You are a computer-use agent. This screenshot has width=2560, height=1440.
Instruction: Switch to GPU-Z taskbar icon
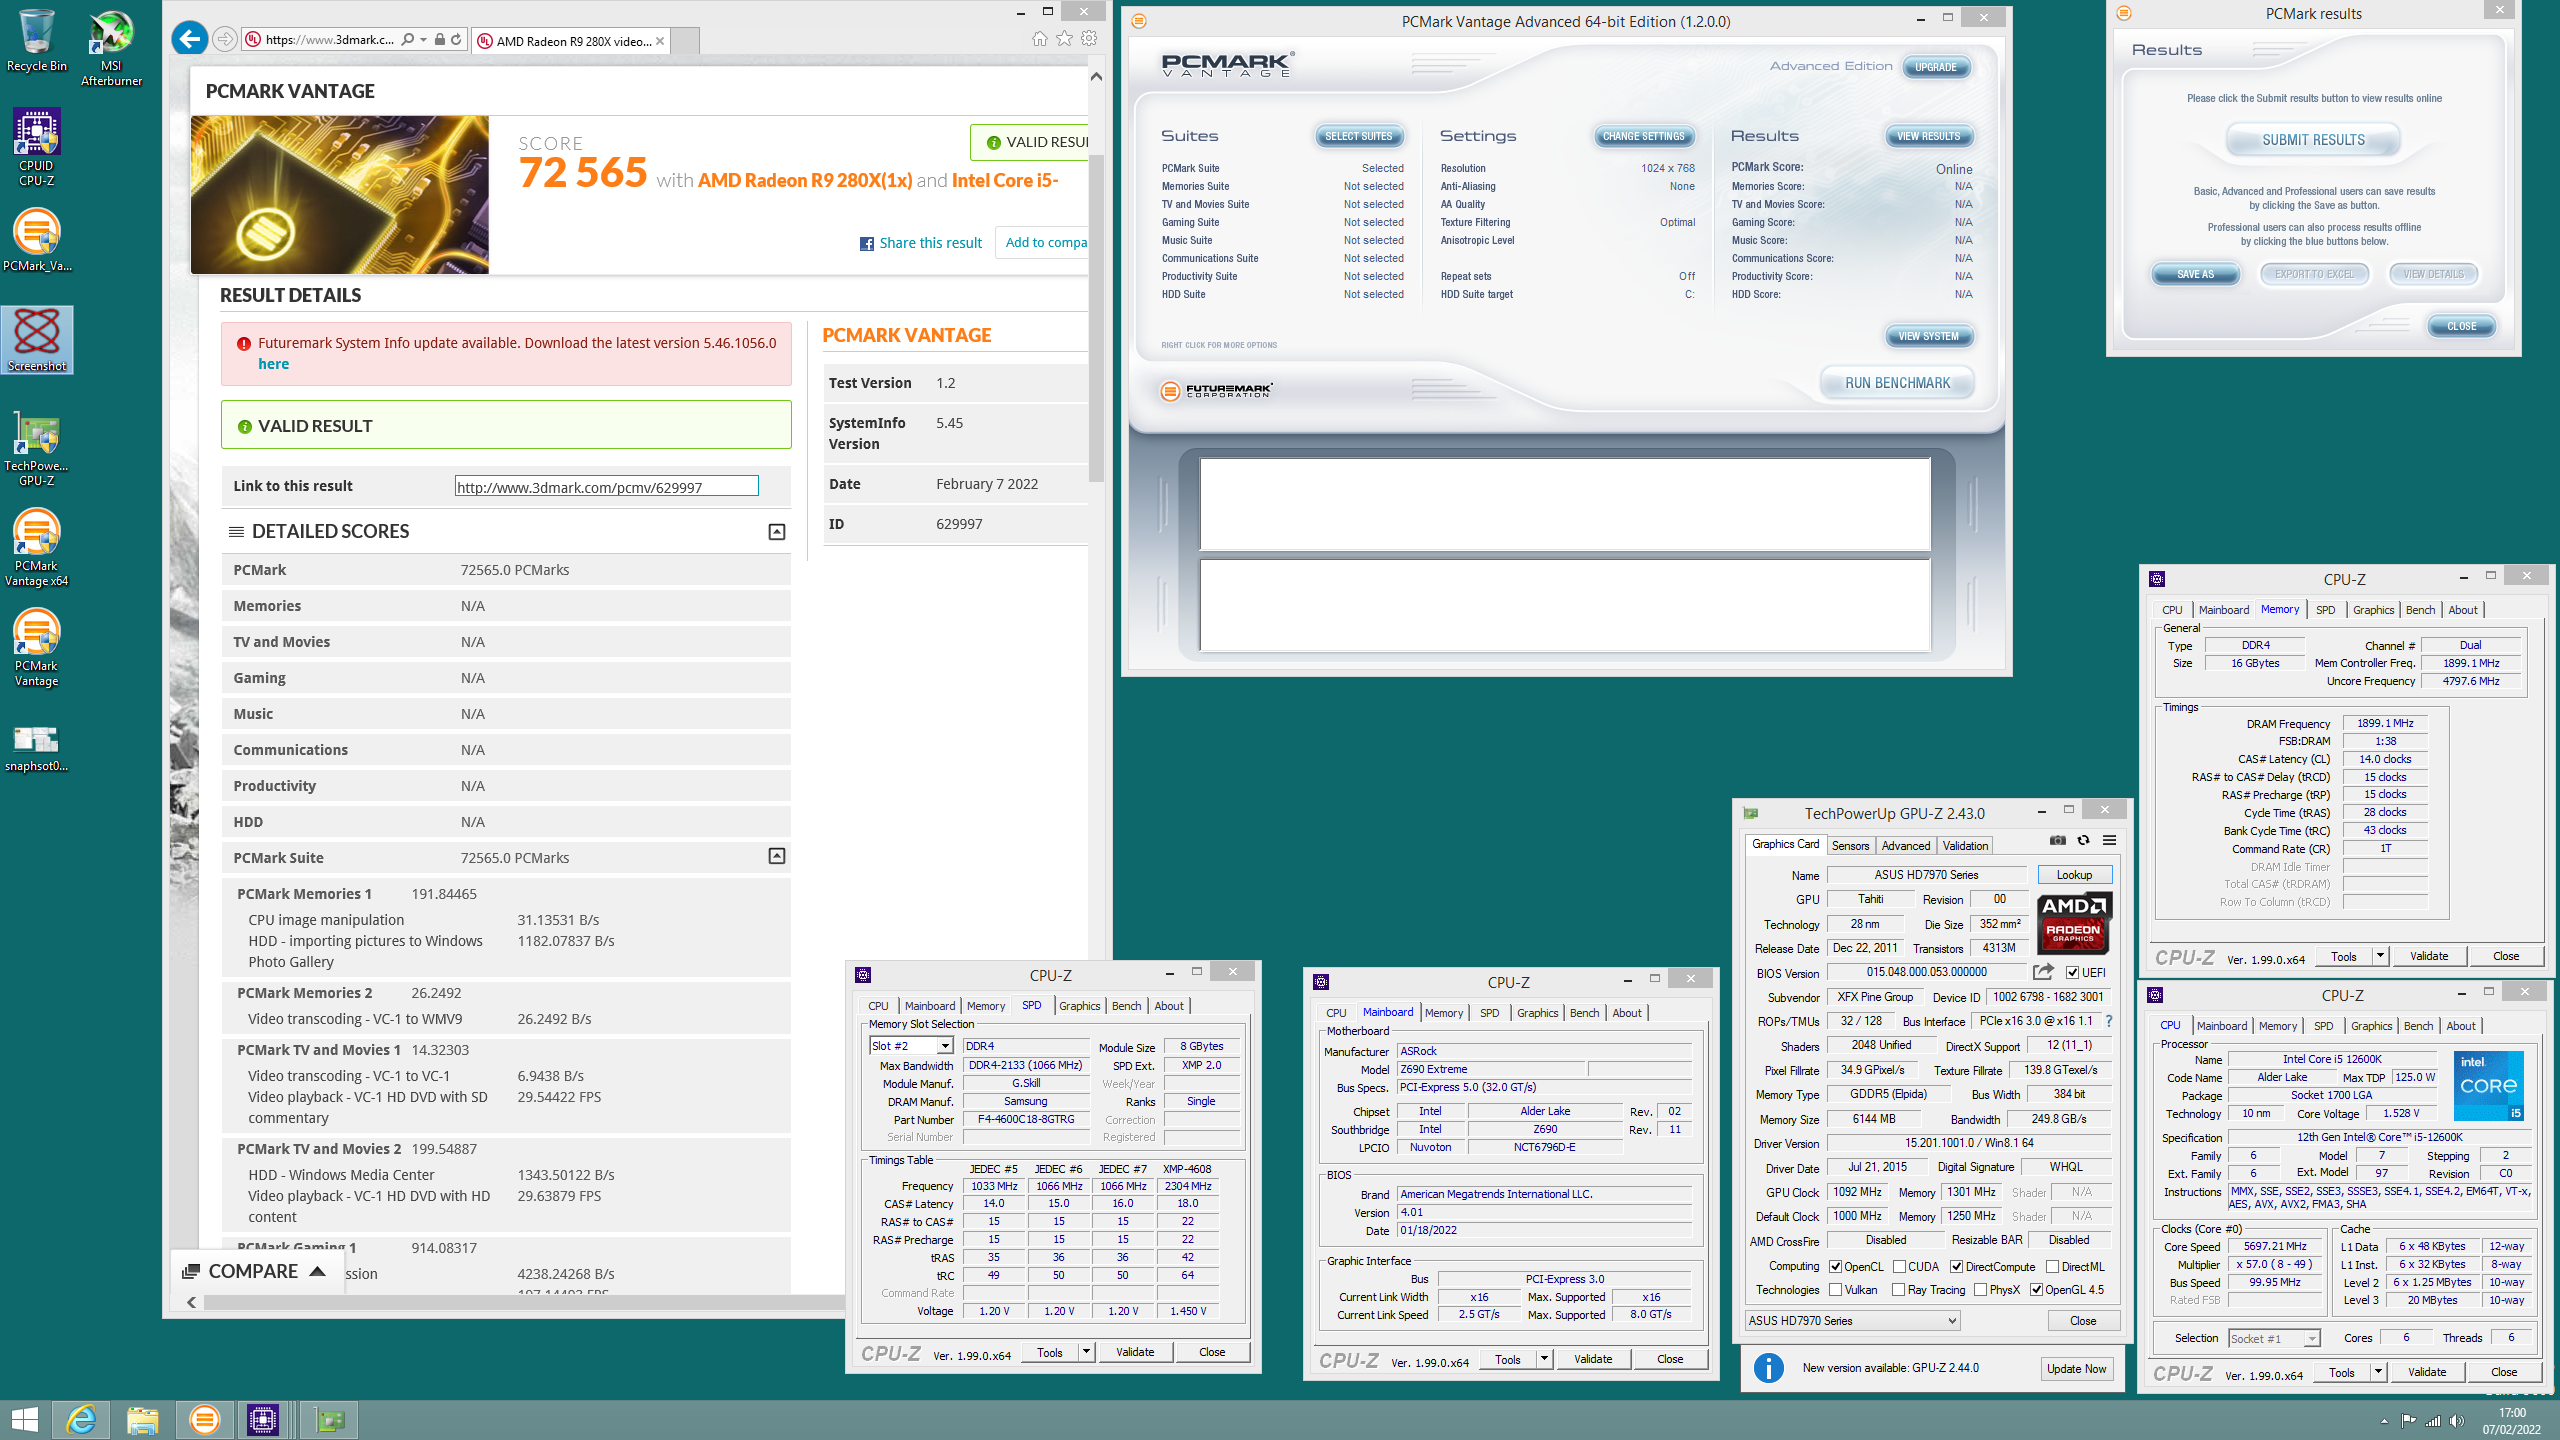click(330, 1419)
